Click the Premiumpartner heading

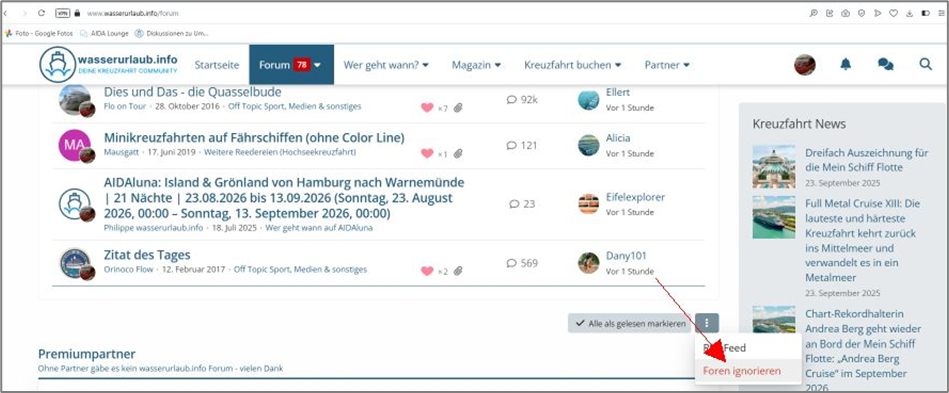(87, 354)
